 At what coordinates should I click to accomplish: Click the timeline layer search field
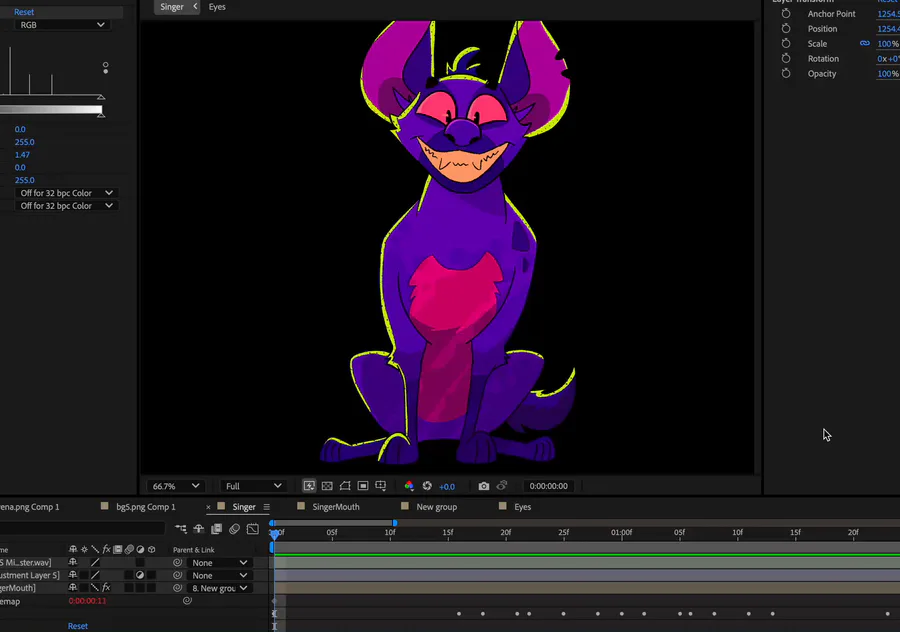[x=82, y=528]
